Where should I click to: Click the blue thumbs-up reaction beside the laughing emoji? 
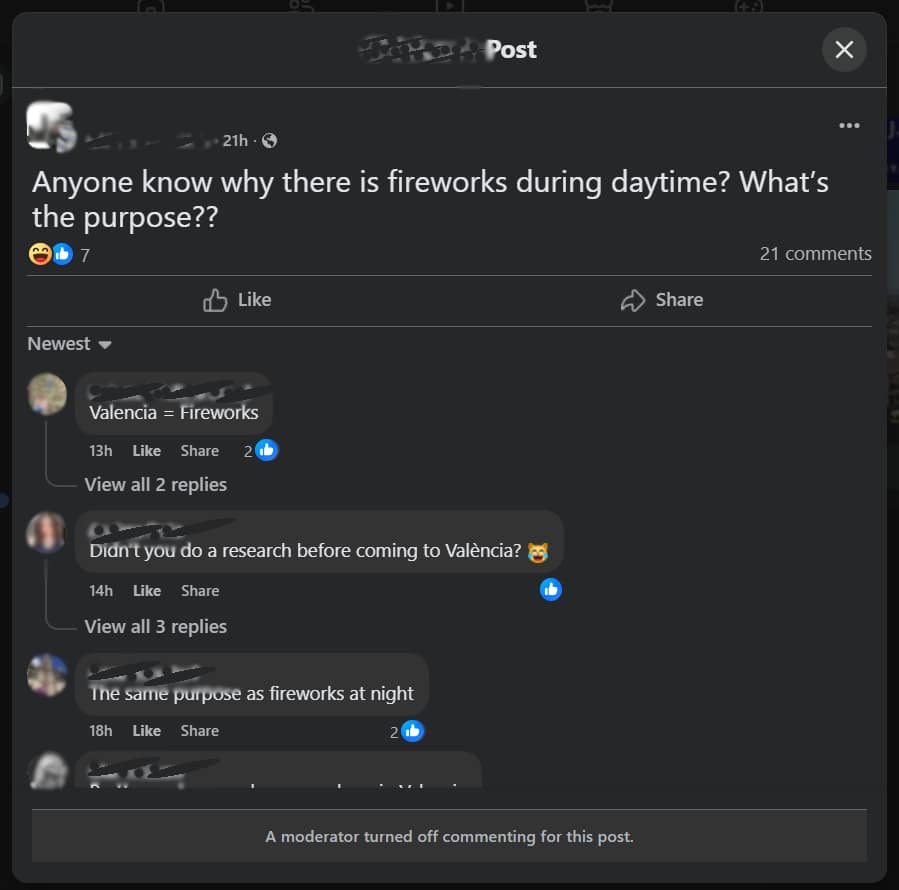tap(62, 253)
